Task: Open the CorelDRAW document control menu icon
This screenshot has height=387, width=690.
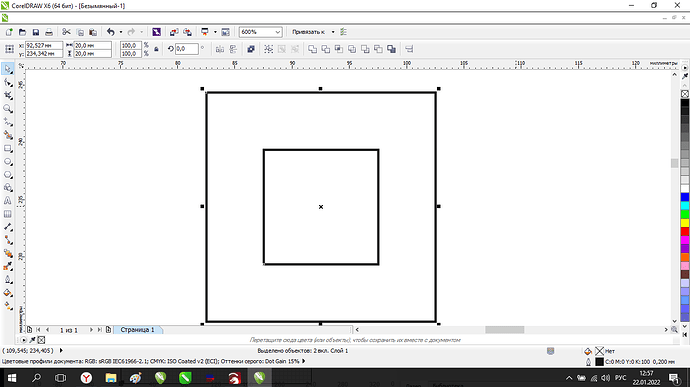Action: coord(5,18)
